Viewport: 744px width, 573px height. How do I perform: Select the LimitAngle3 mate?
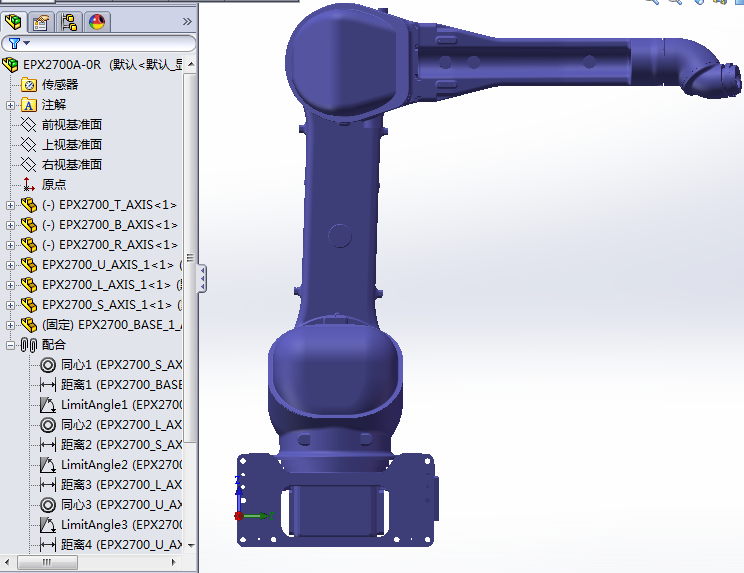[x=111, y=525]
